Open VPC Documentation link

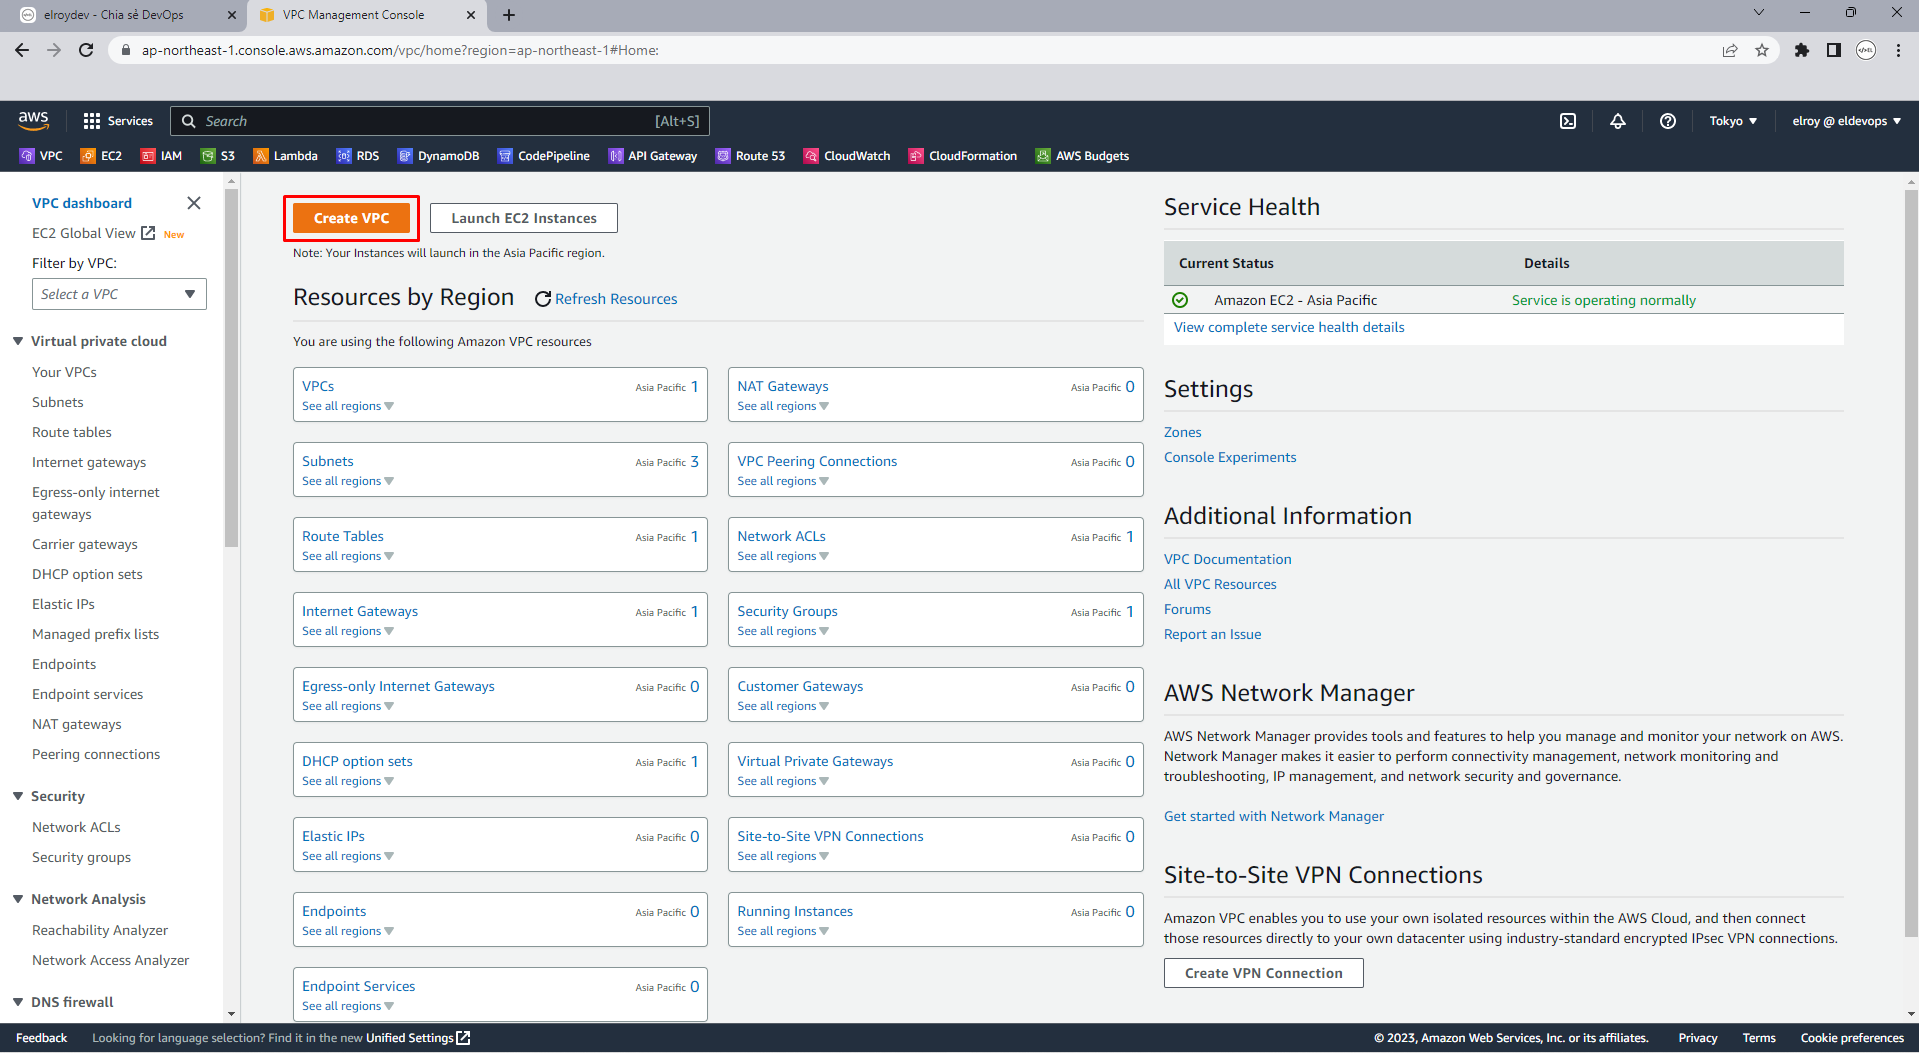[1227, 559]
